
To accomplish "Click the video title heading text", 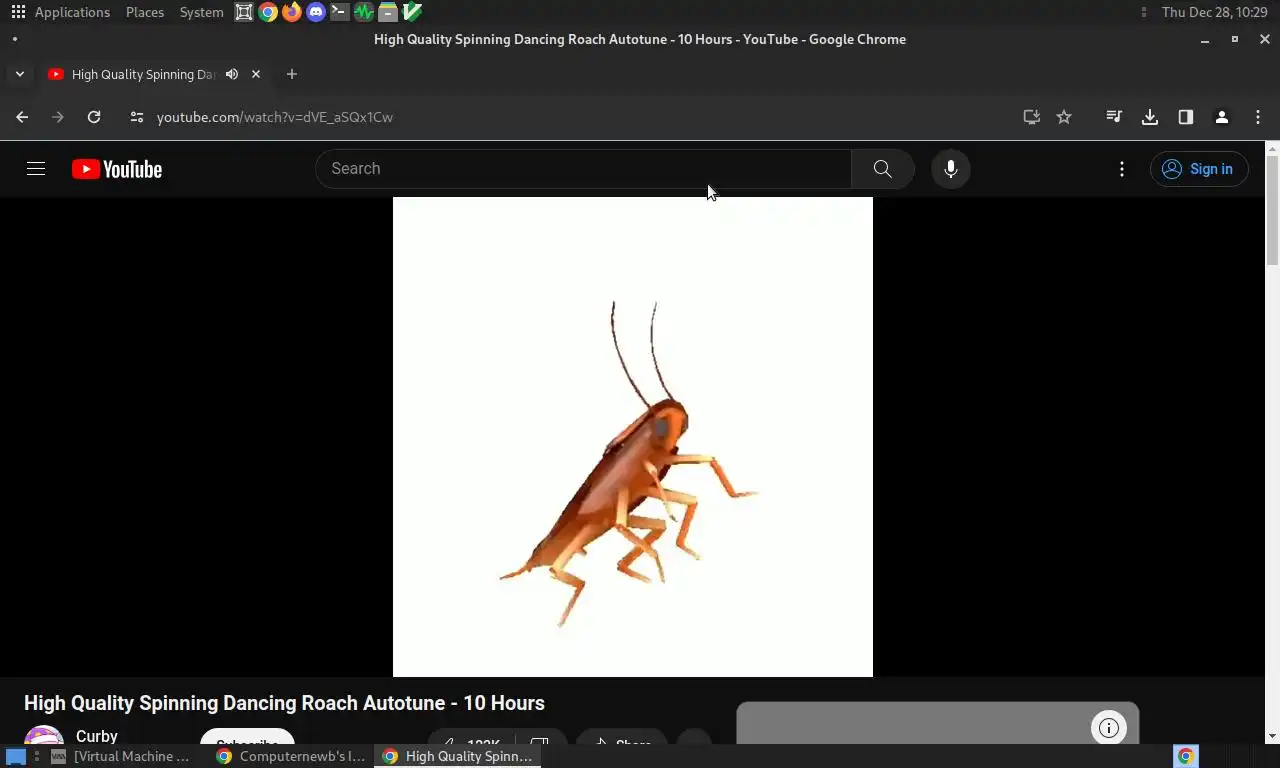I will pos(284,703).
